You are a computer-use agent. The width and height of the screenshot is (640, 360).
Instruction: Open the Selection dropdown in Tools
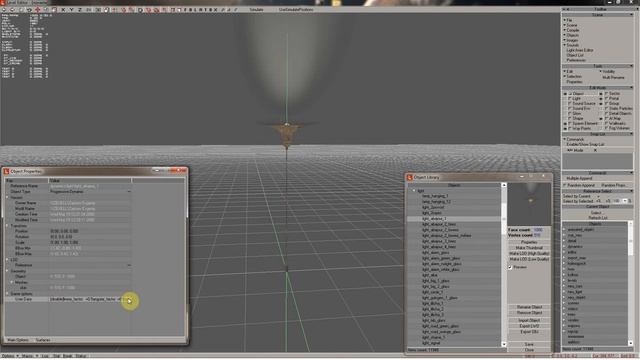[573, 76]
